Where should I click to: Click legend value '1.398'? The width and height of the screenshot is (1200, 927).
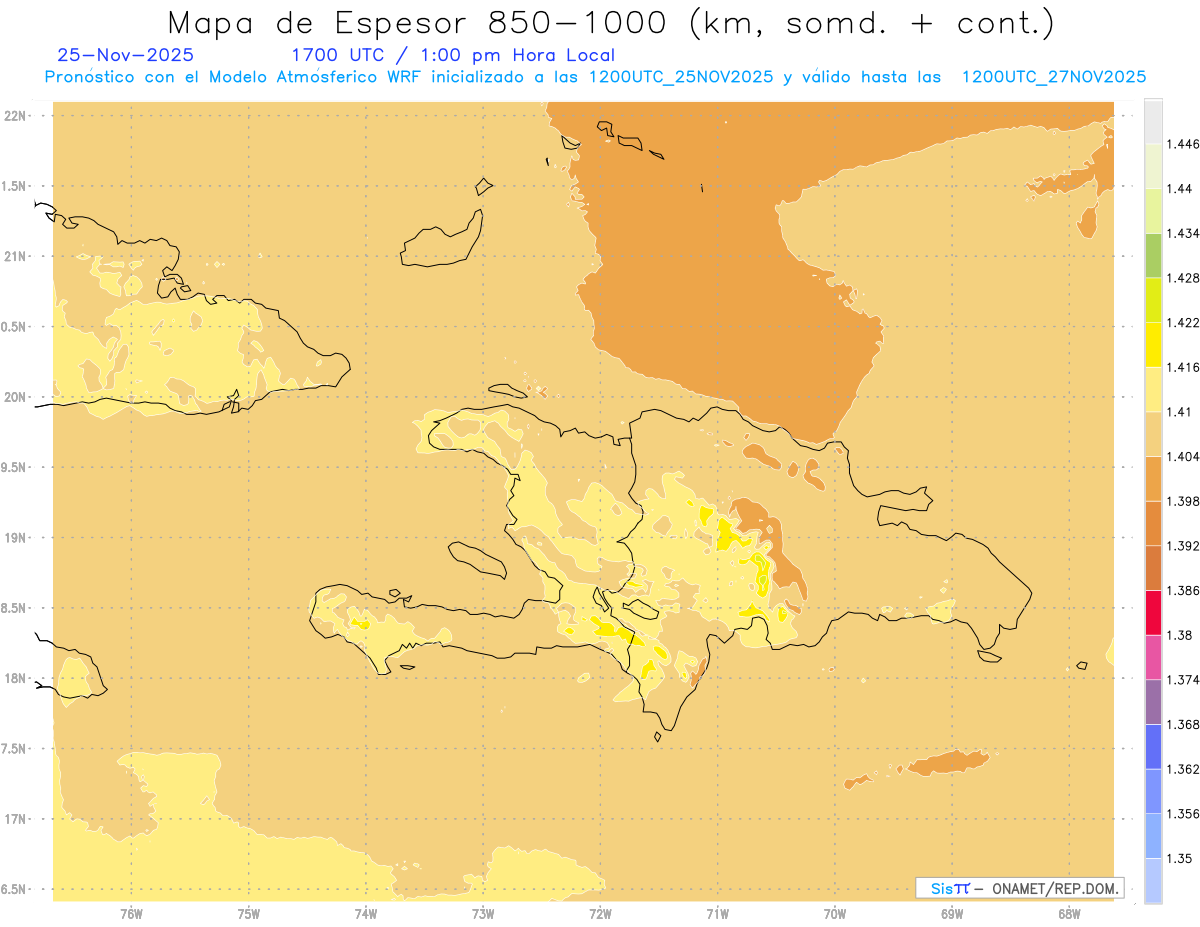pos(1185,501)
